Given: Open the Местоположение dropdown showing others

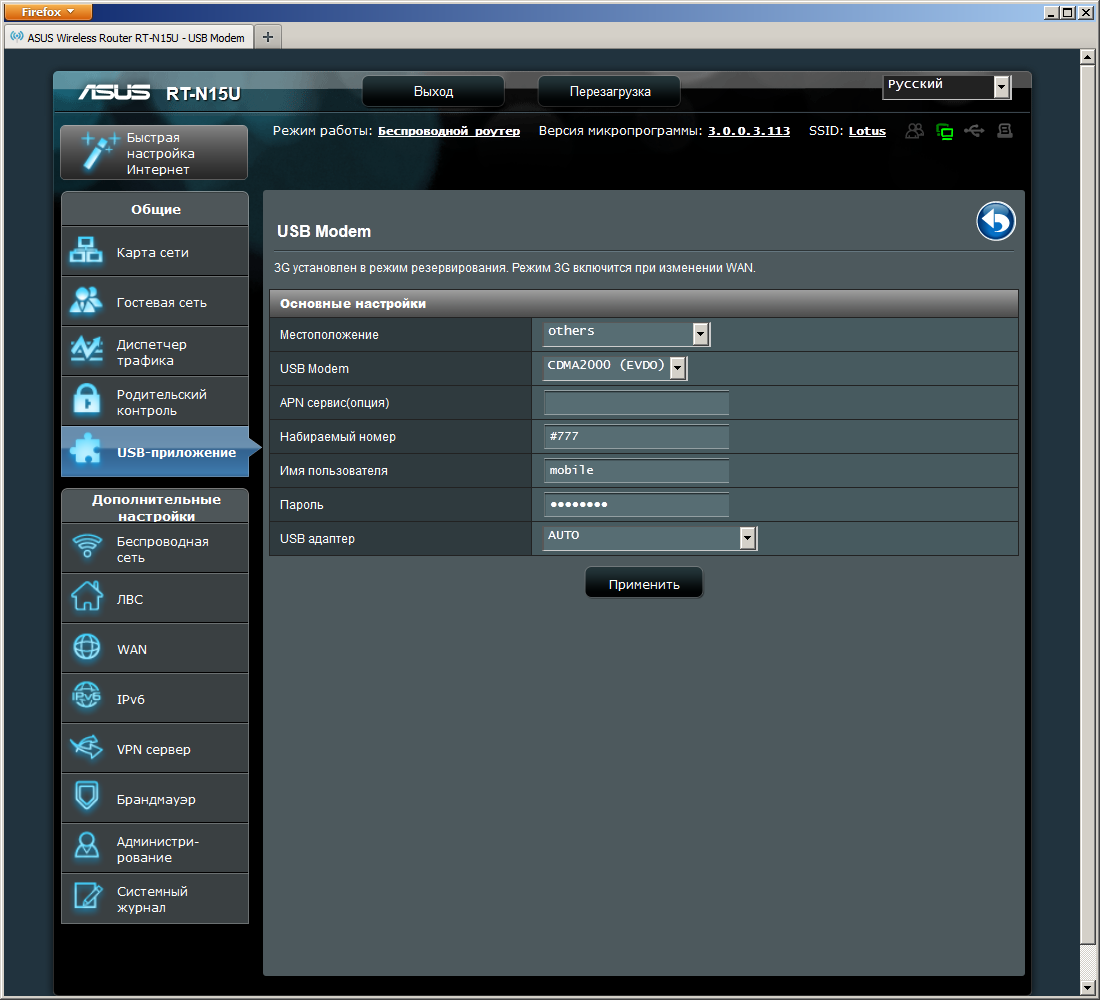Looking at the screenshot, I should coord(626,334).
